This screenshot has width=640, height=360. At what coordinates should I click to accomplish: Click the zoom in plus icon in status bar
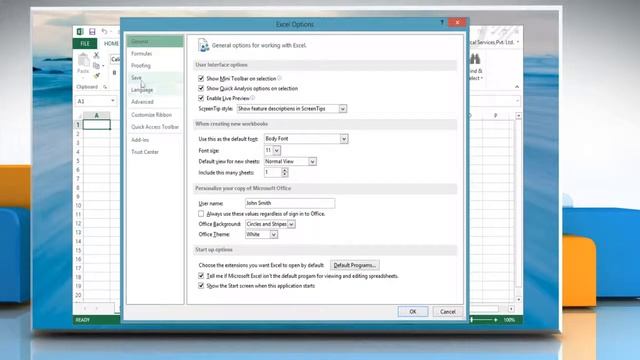(x=496, y=320)
